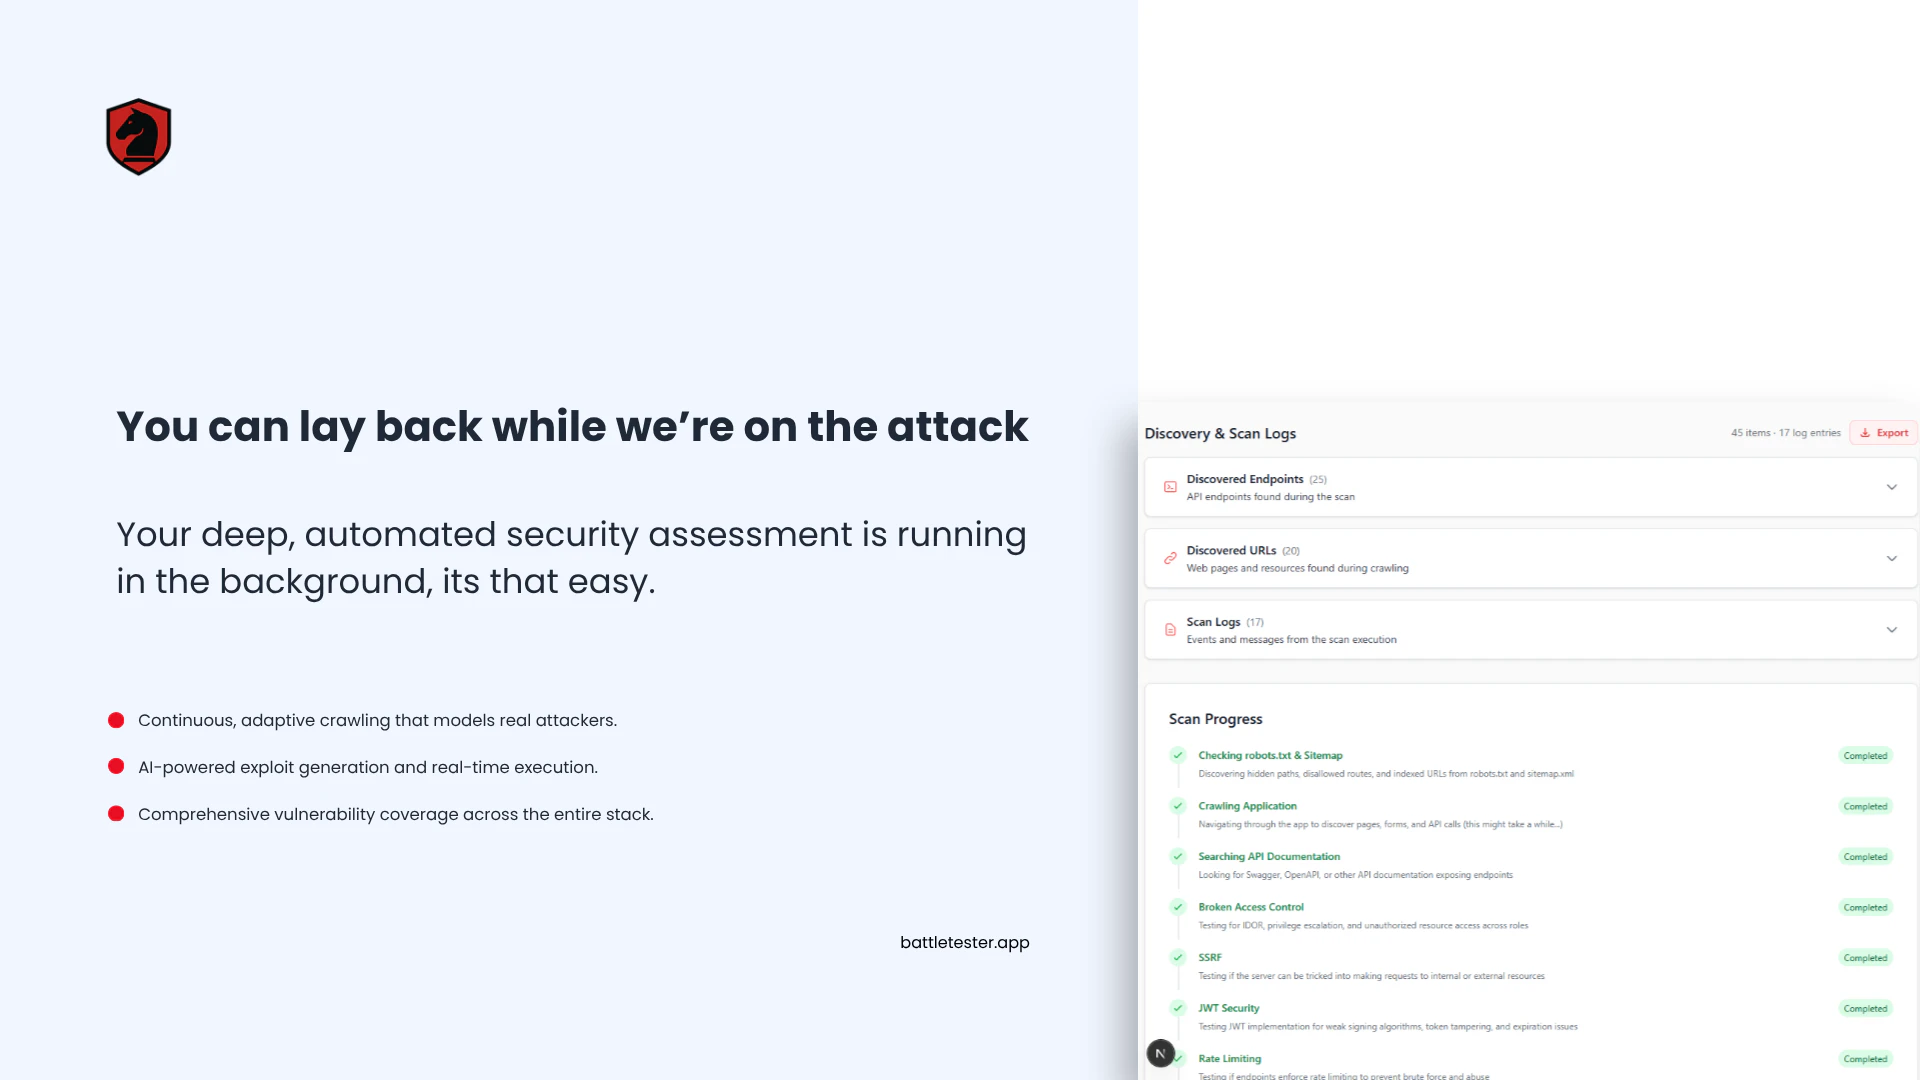This screenshot has height=1080, width=1920.
Task: Click the battletester.app link text
Action: click(964, 942)
